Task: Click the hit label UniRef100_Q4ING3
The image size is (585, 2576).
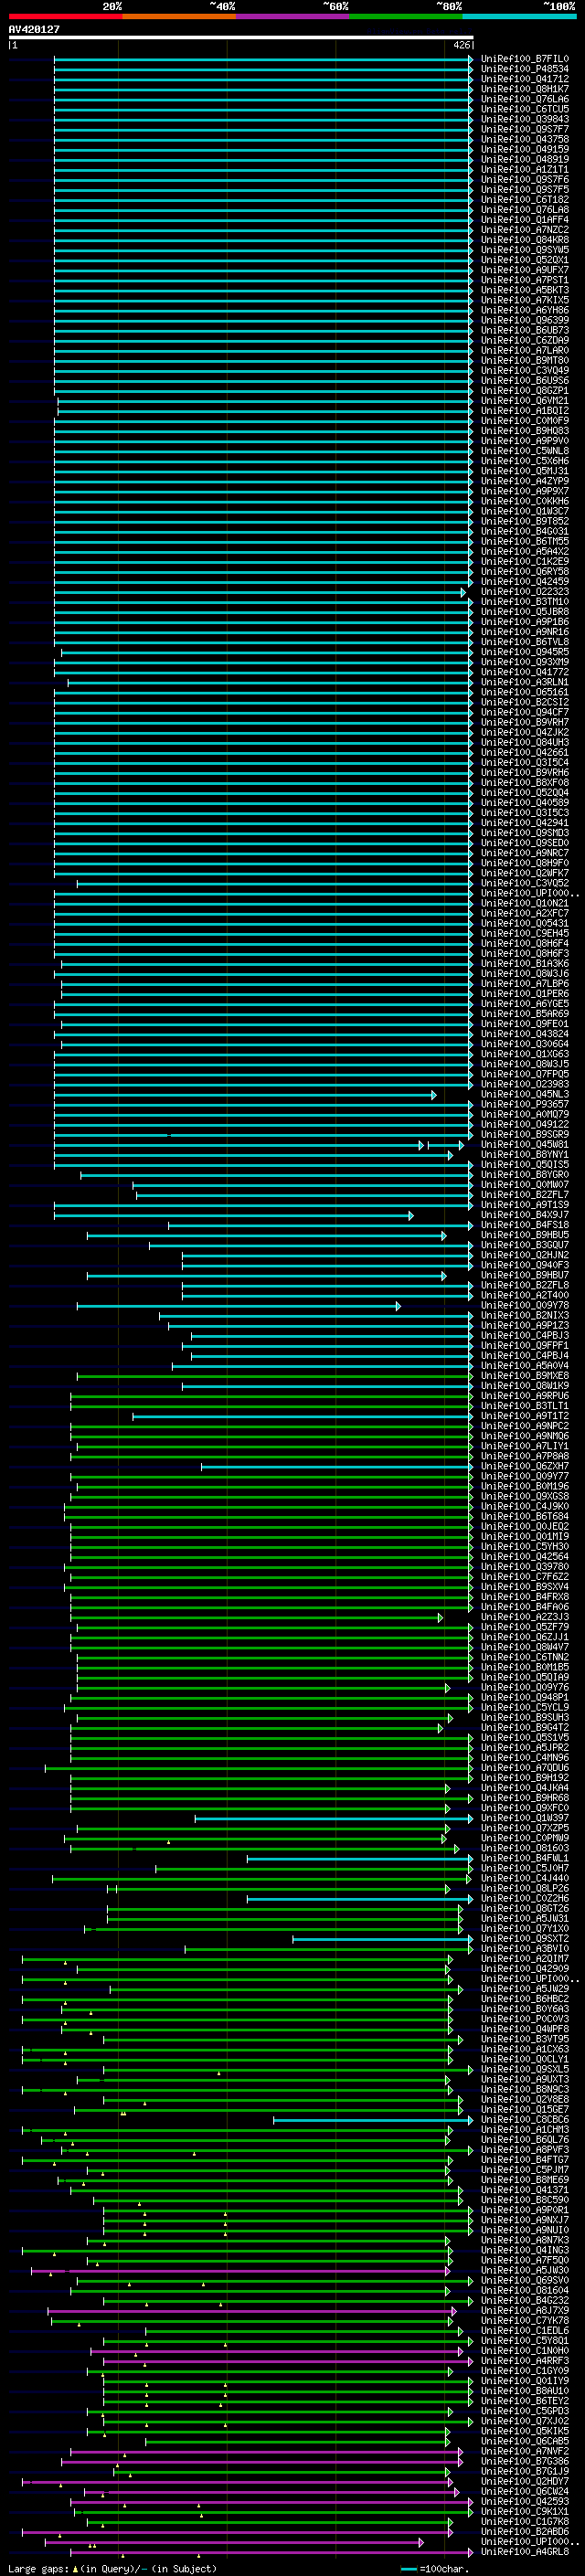Action: pos(525,2250)
